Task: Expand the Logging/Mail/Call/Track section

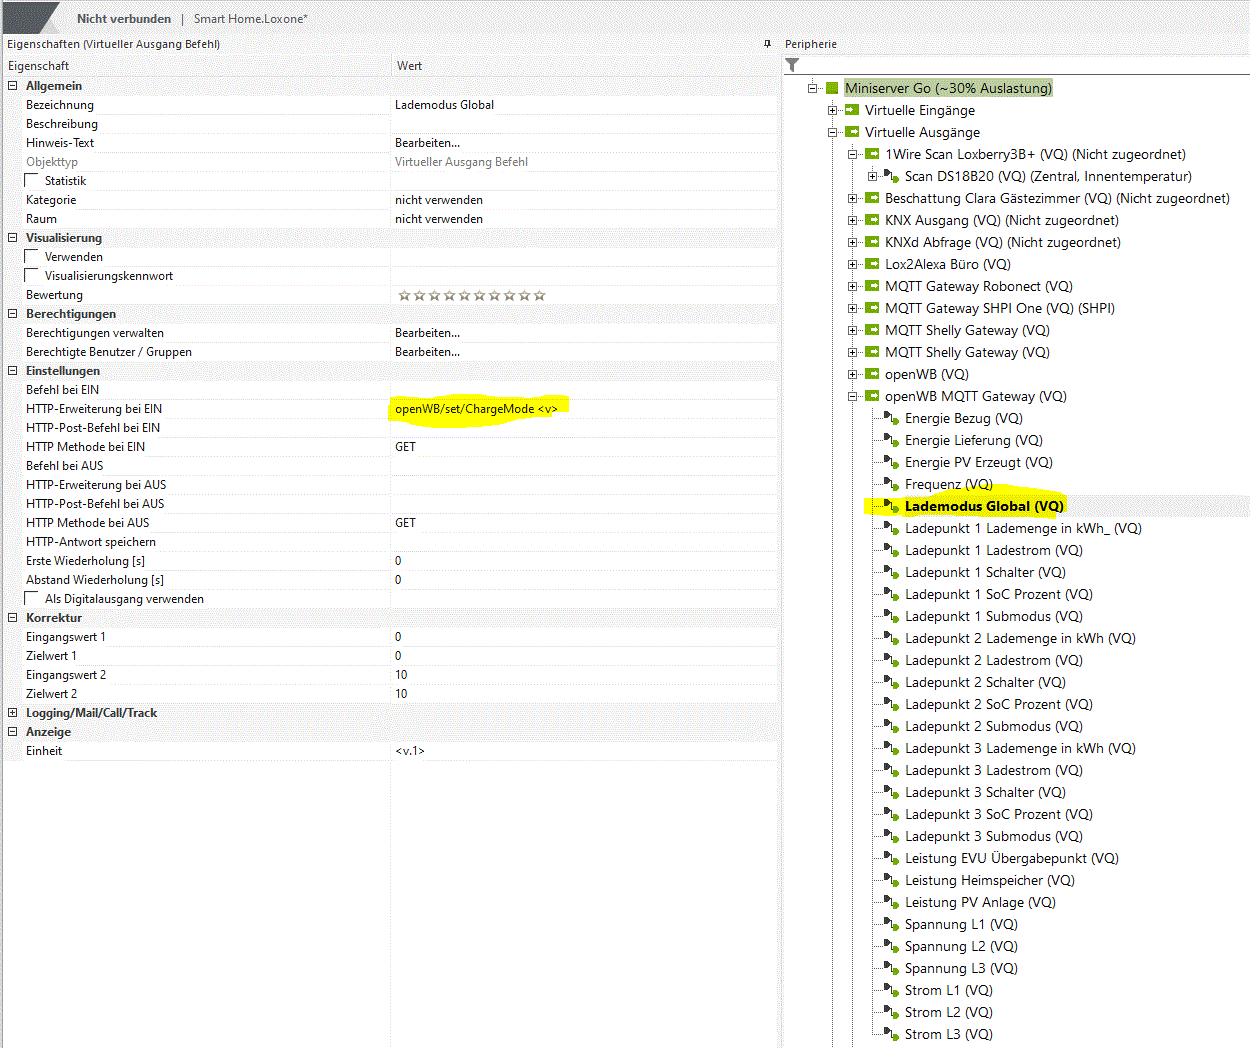Action: pos(13,713)
